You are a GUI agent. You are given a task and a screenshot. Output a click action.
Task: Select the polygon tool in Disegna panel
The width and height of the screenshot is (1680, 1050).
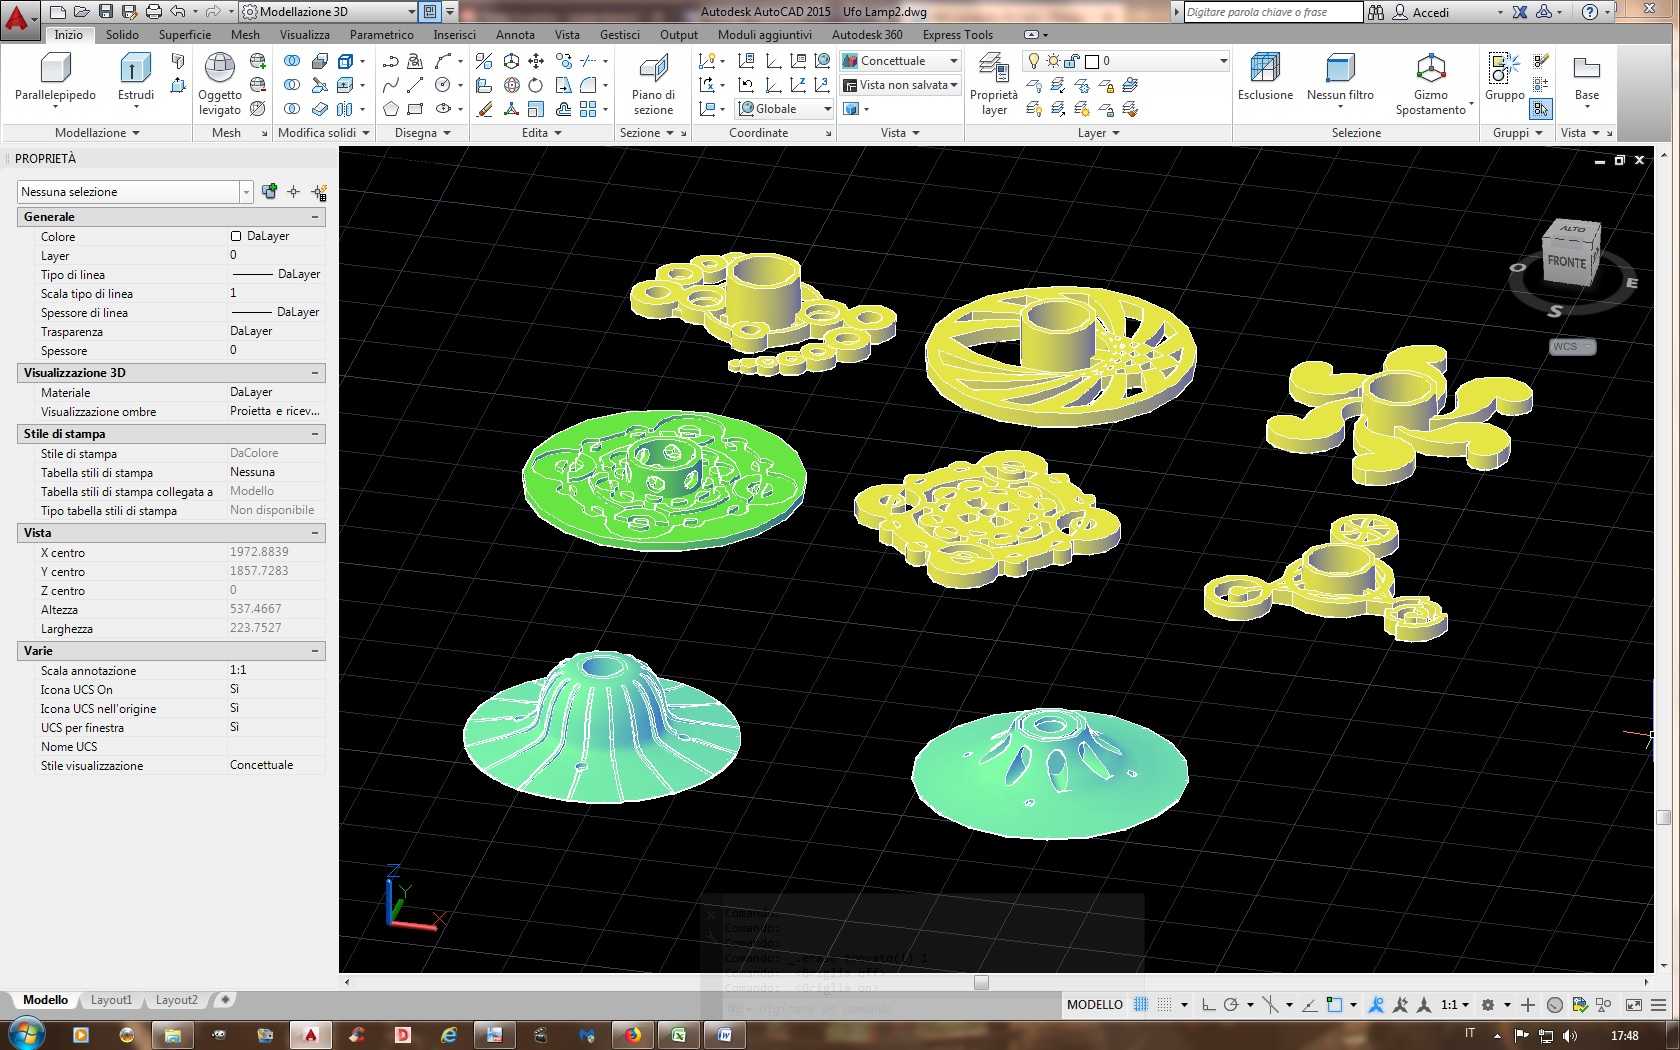(x=391, y=109)
